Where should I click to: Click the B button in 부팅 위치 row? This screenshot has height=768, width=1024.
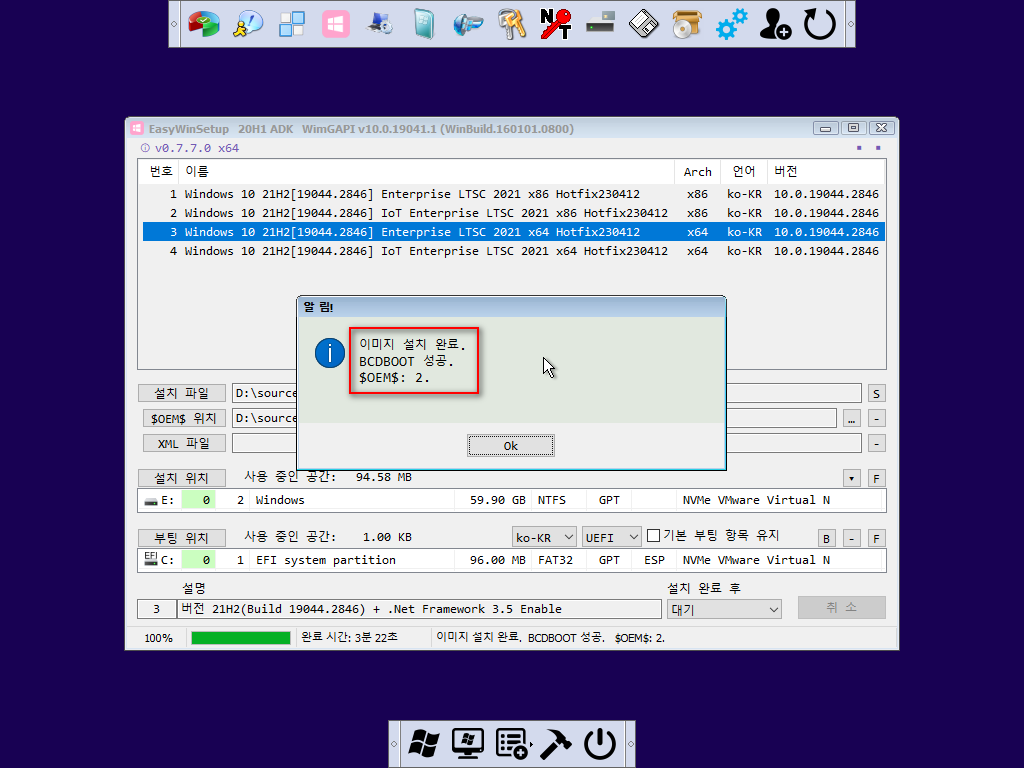[827, 539]
